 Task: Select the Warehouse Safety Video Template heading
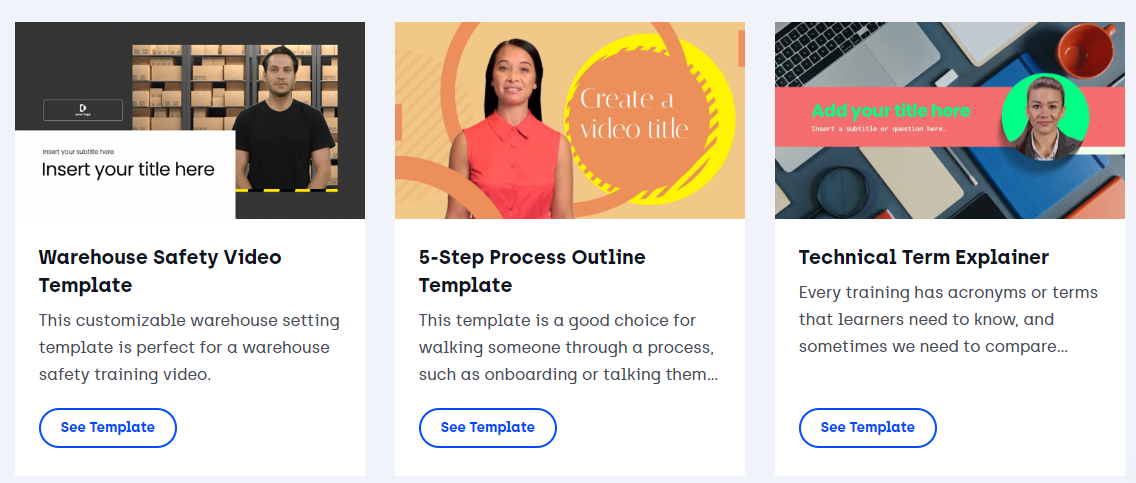tap(160, 271)
